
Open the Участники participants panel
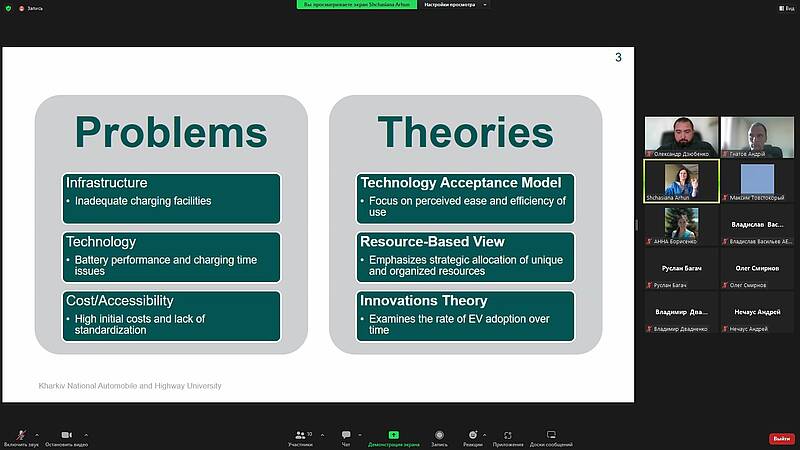pos(301,437)
